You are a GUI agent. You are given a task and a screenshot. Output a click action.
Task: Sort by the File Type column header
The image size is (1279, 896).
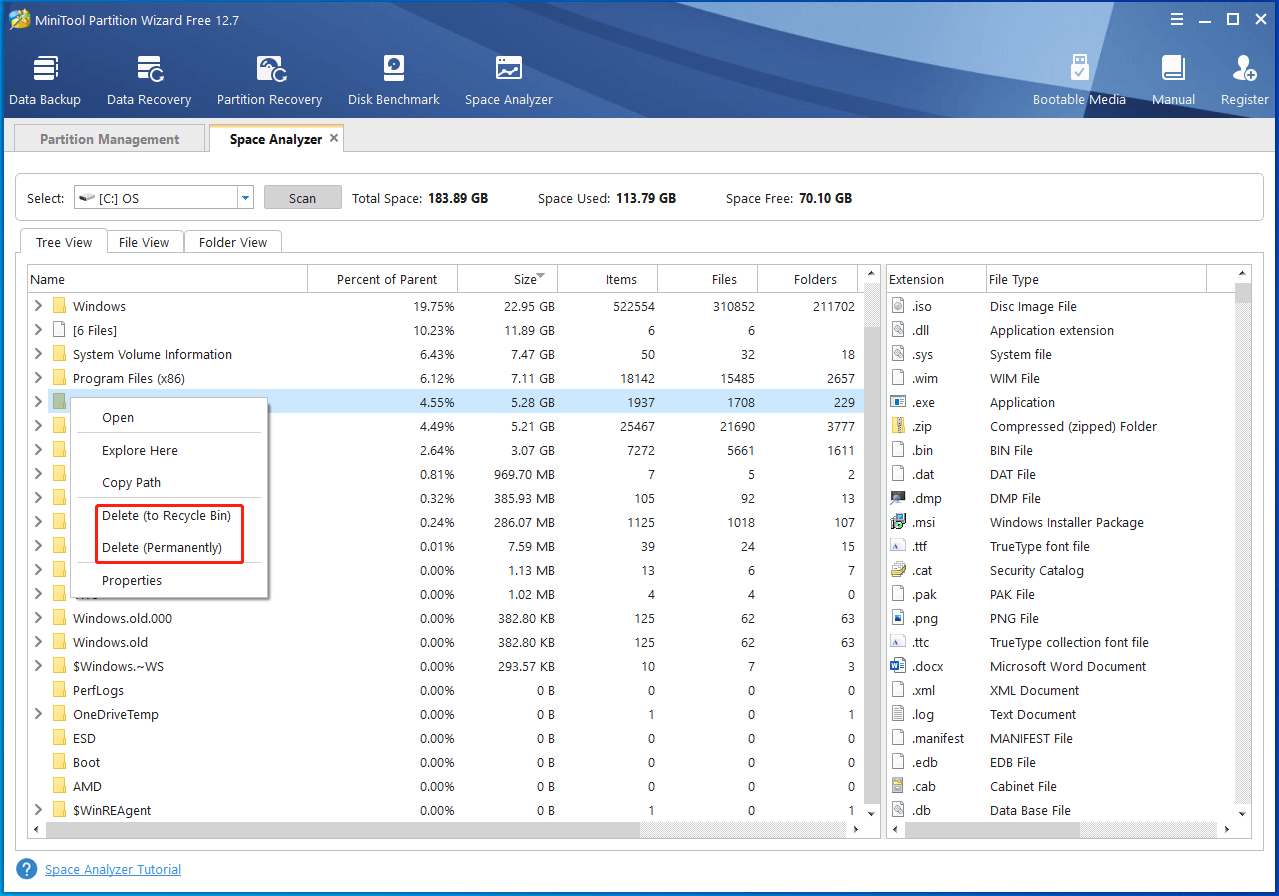[x=1096, y=279]
